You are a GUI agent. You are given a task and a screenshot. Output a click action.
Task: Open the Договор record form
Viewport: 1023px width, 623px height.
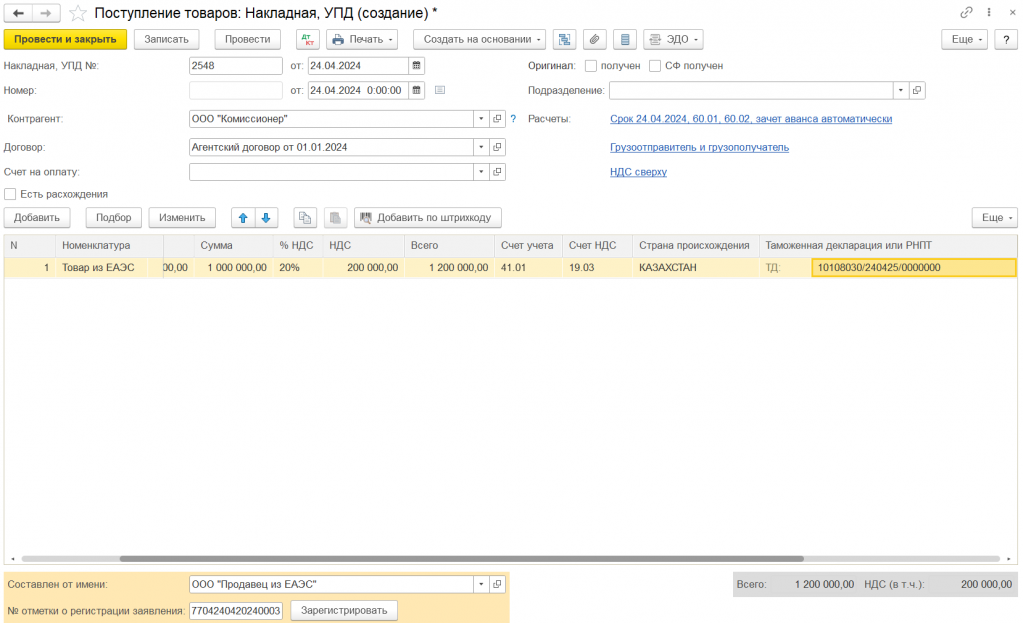click(497, 147)
